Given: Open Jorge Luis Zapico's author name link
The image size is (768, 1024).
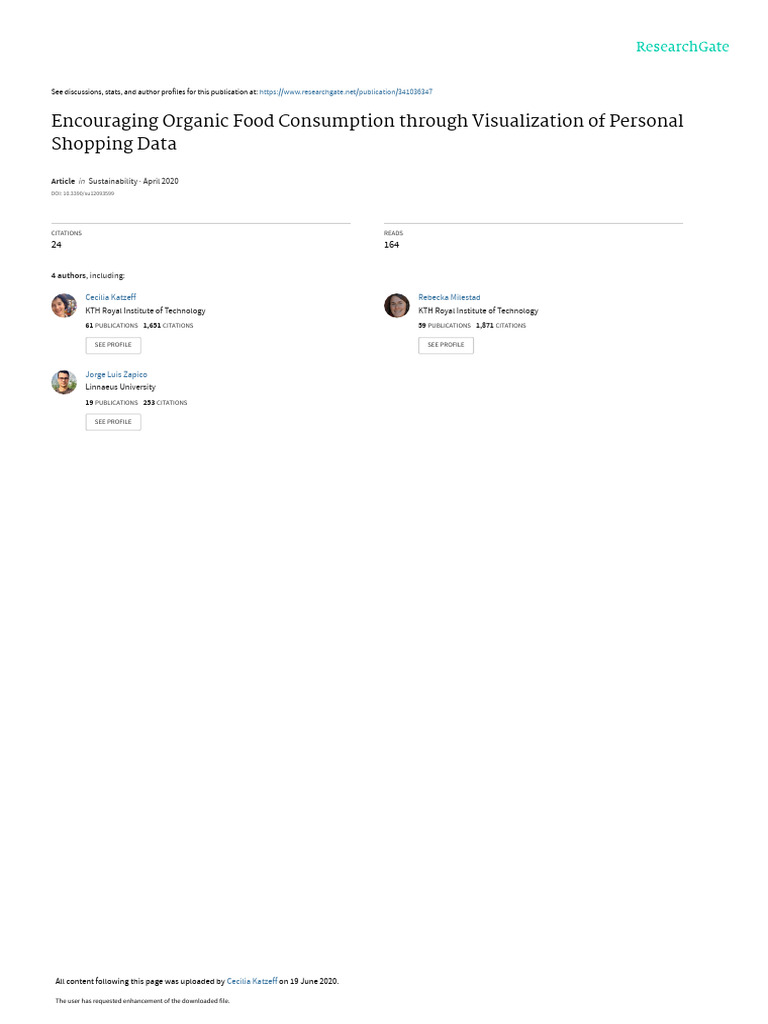Looking at the screenshot, I should tap(116, 374).
